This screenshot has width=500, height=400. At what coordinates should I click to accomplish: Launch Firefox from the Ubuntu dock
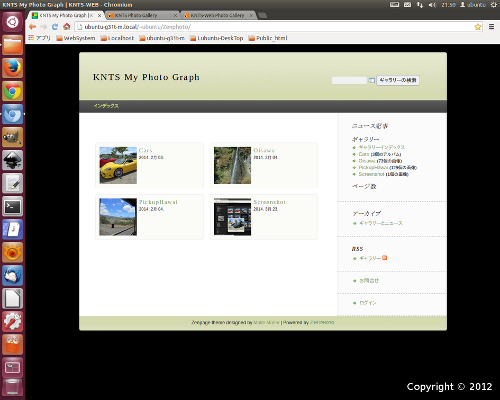click(x=13, y=68)
